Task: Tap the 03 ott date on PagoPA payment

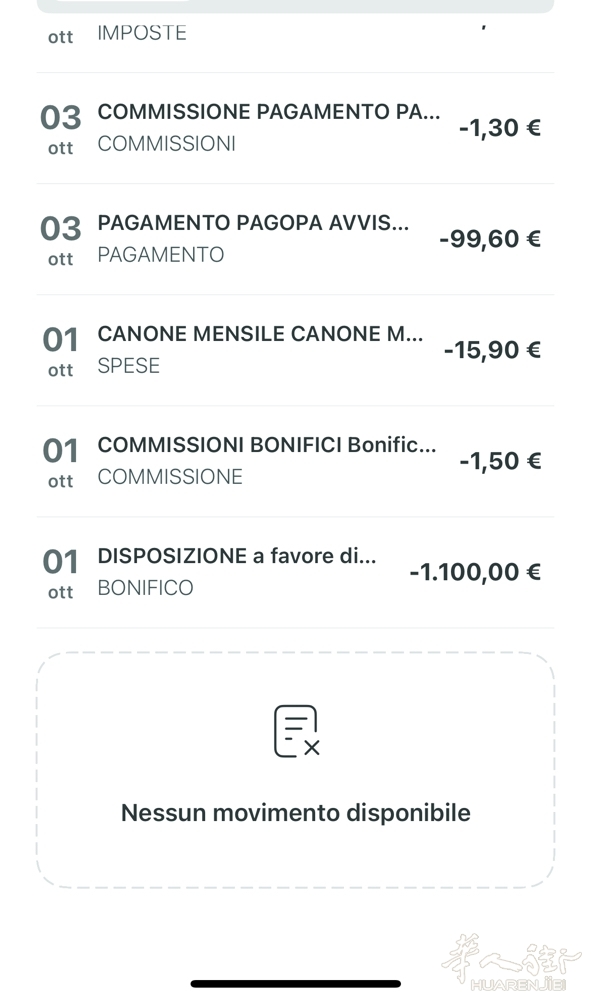Action: [x=61, y=240]
